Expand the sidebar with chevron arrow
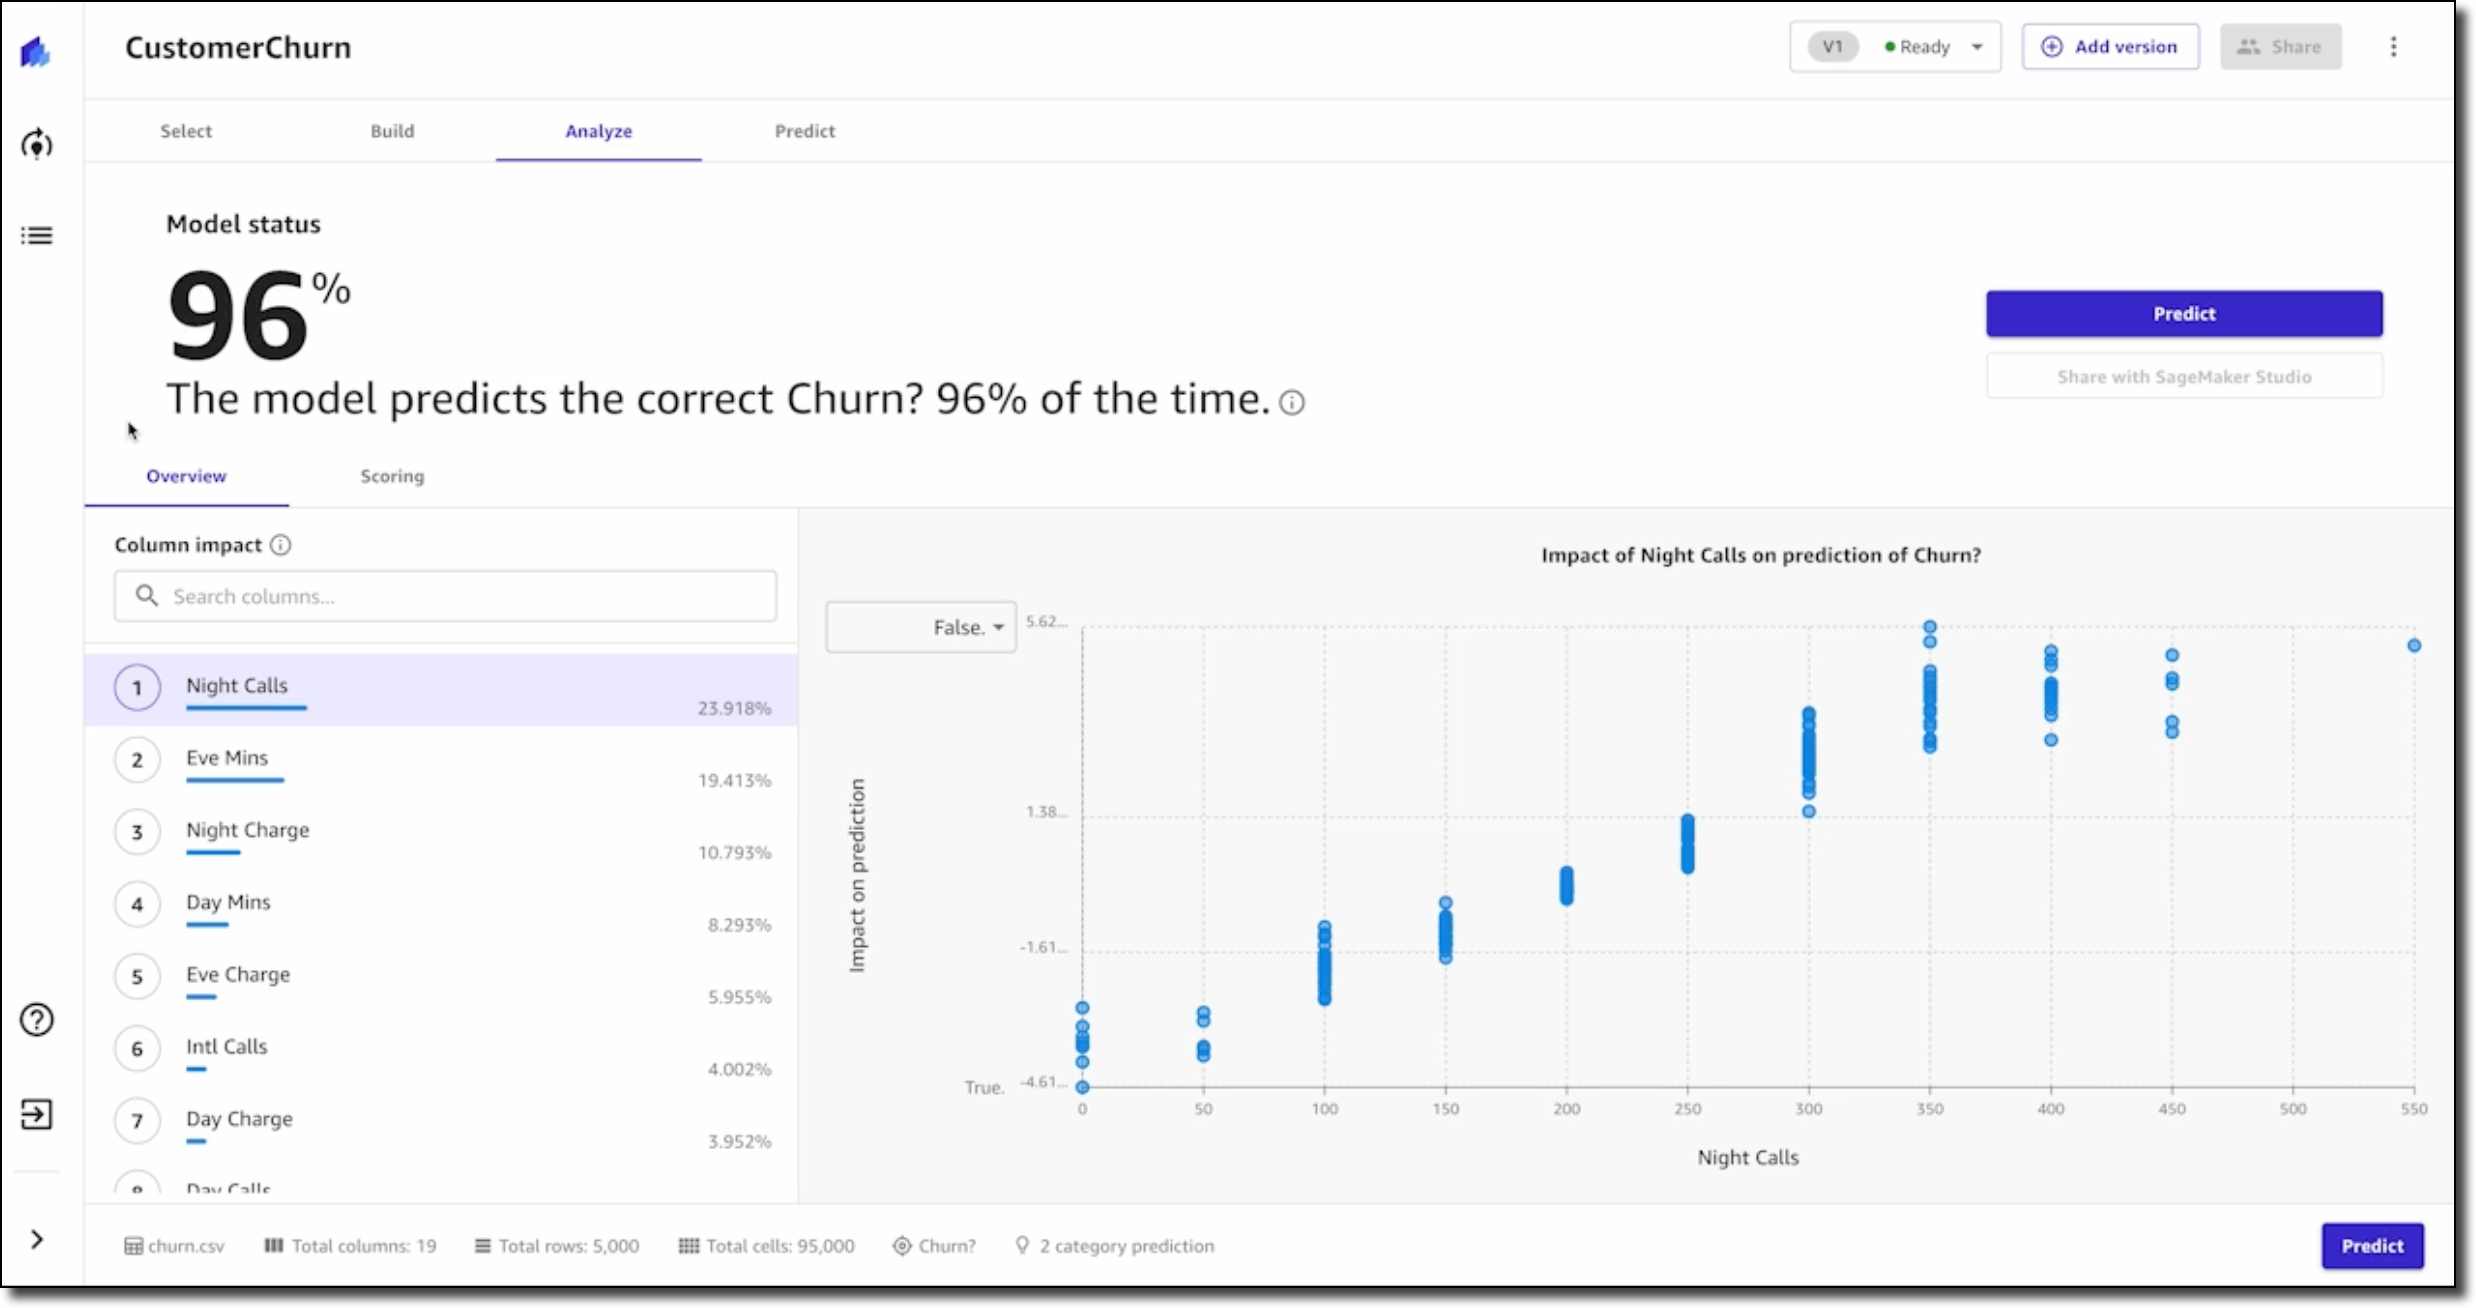 click(x=37, y=1240)
